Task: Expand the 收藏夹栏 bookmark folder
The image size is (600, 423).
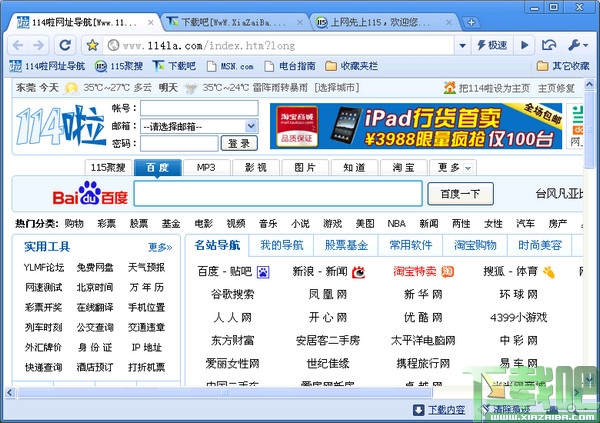Action: 351,66
